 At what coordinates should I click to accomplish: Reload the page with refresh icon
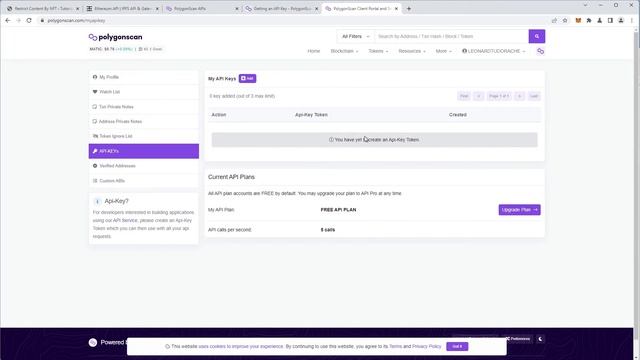(x=29, y=20)
